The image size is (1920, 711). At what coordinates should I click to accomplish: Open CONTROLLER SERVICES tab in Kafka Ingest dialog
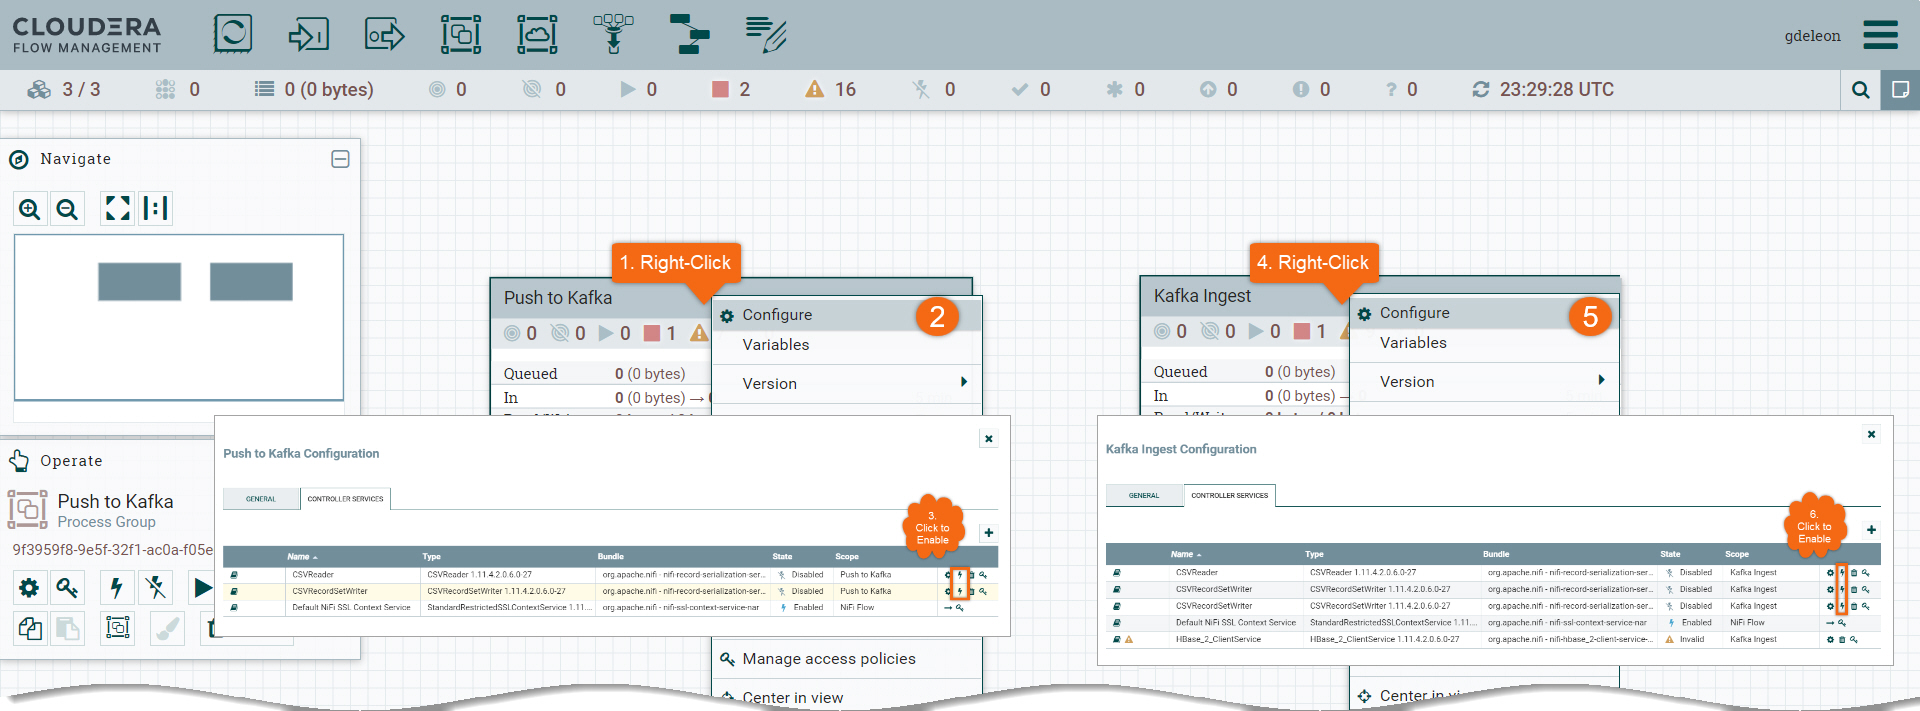pos(1229,495)
